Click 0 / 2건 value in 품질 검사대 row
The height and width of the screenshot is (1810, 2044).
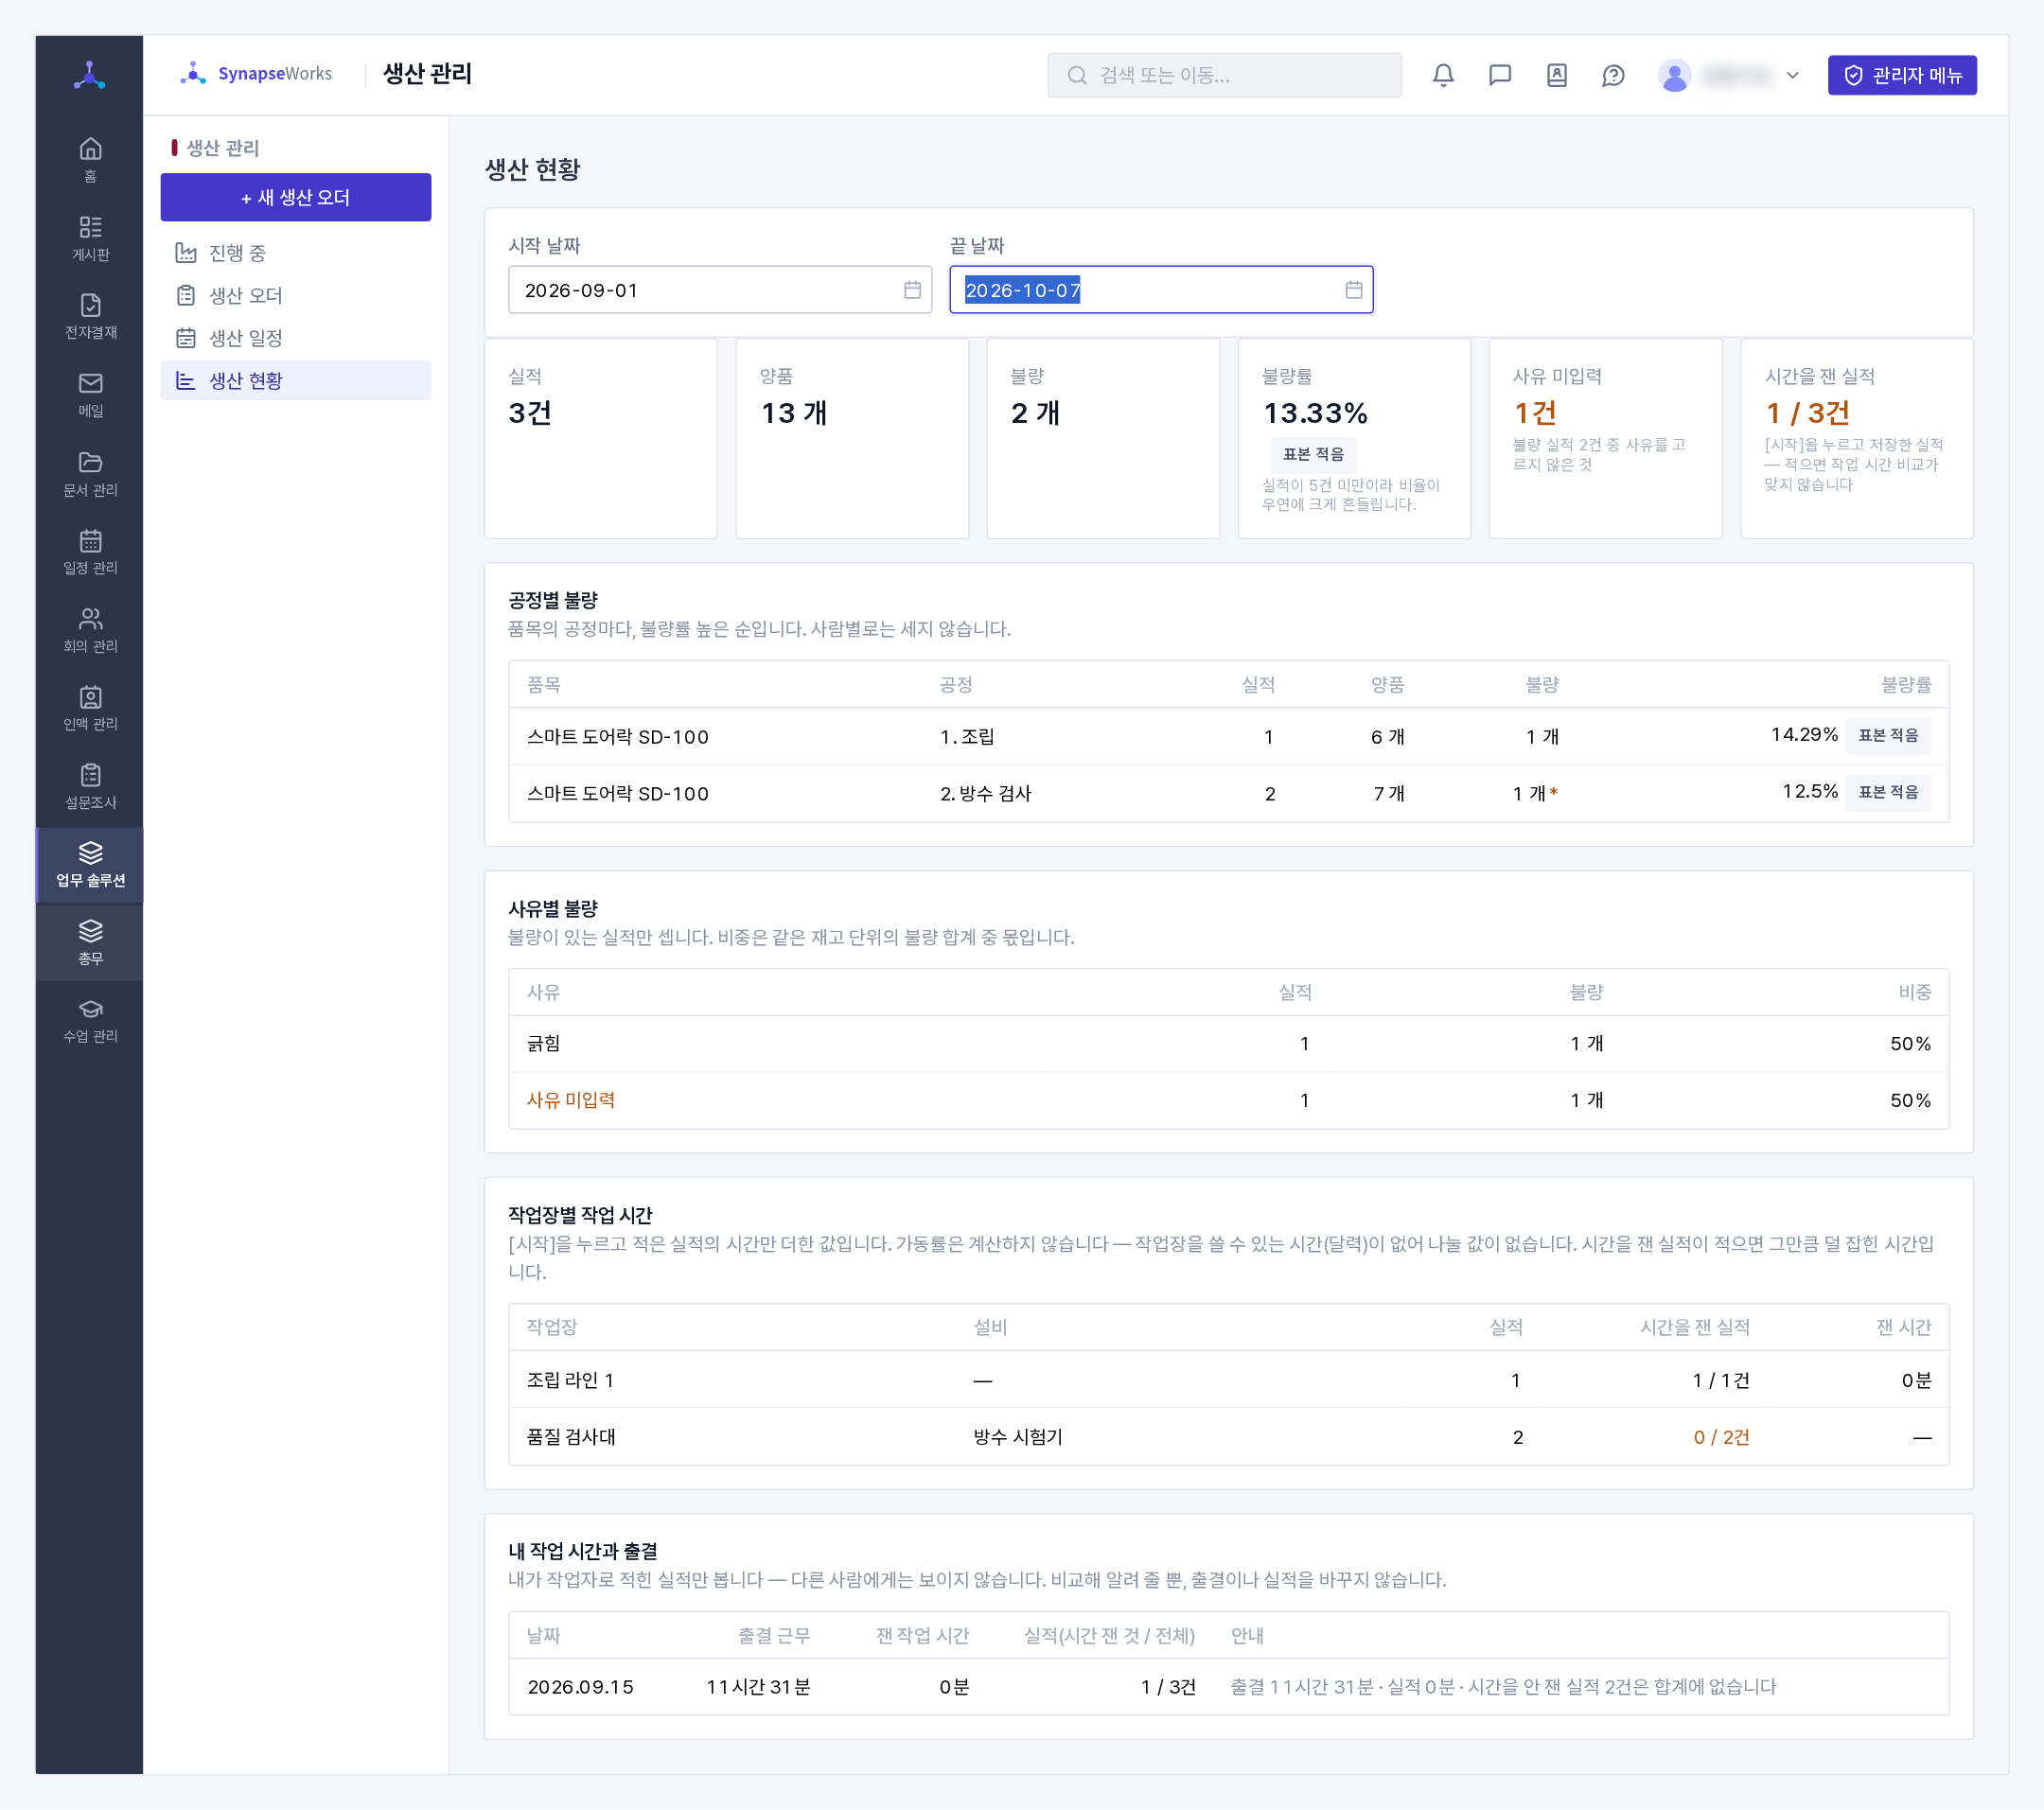tap(1720, 1437)
